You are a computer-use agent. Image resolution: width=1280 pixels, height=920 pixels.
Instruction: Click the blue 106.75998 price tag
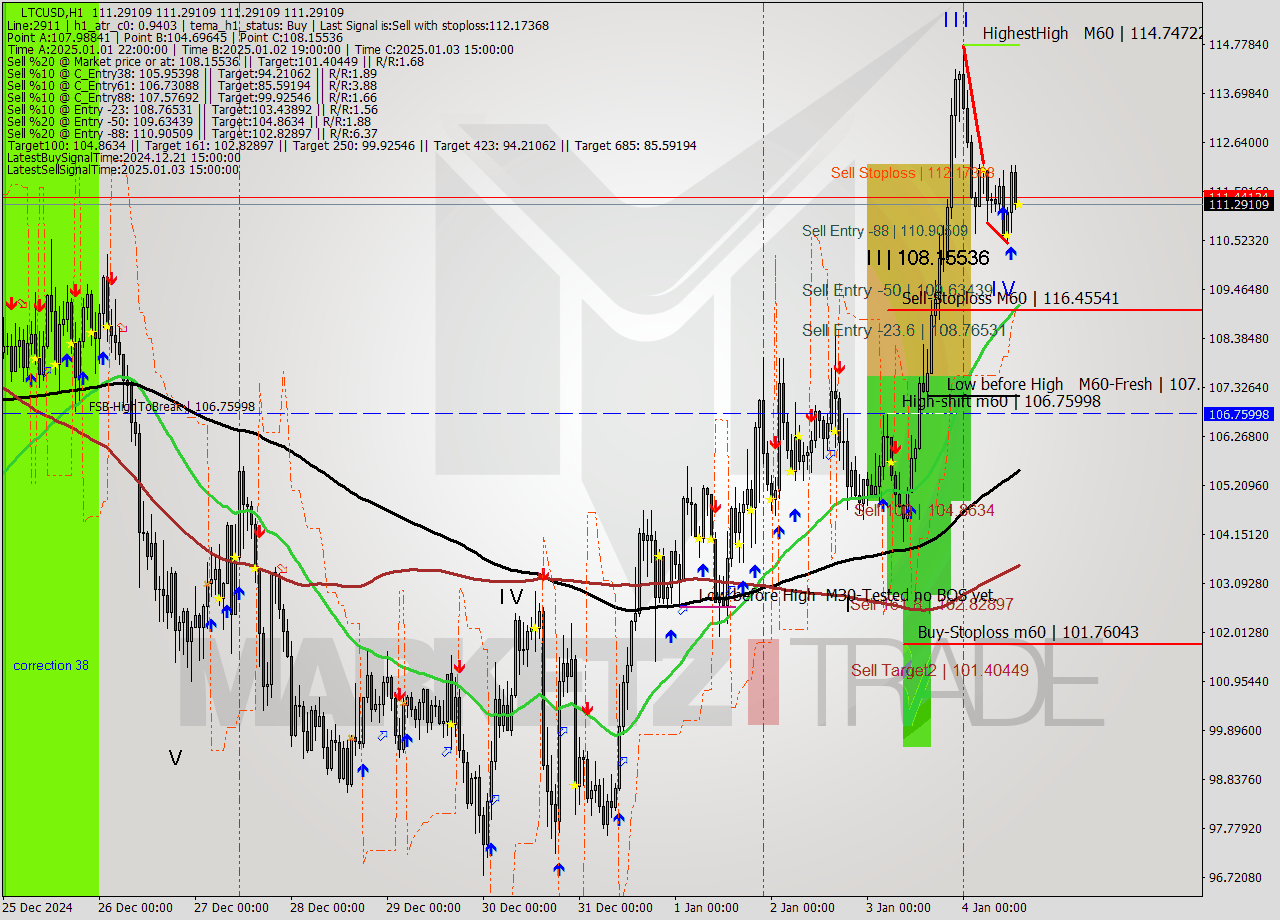(1240, 414)
